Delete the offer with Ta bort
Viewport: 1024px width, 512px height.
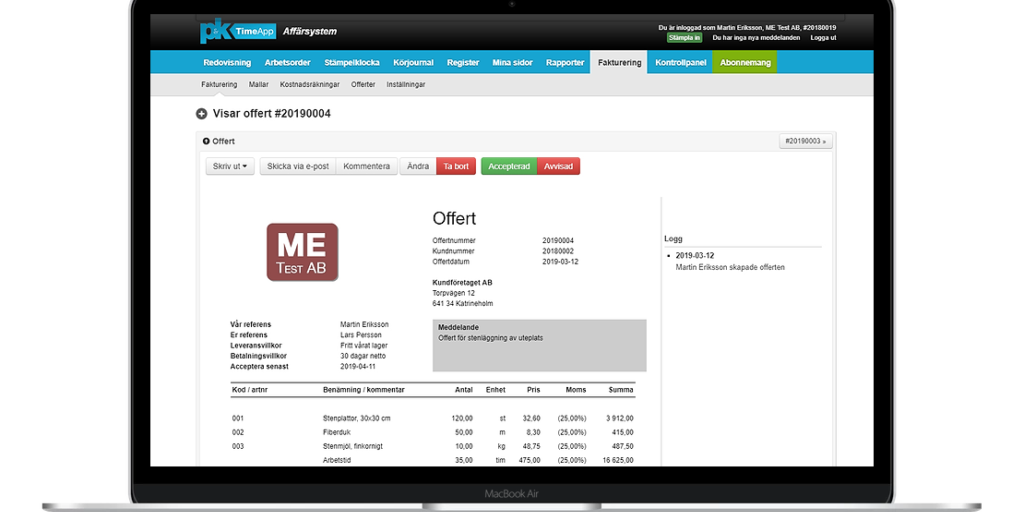tap(456, 167)
